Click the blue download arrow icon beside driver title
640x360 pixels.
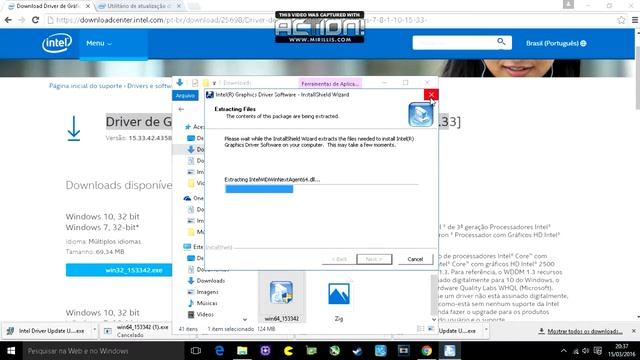[x=74, y=129]
